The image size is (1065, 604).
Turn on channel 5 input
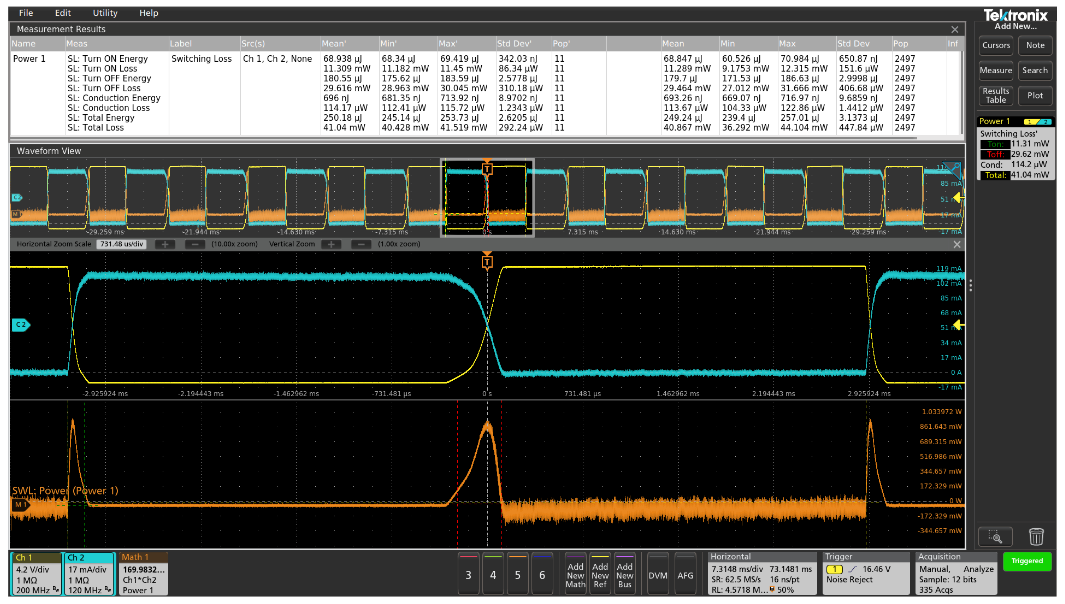tap(517, 574)
